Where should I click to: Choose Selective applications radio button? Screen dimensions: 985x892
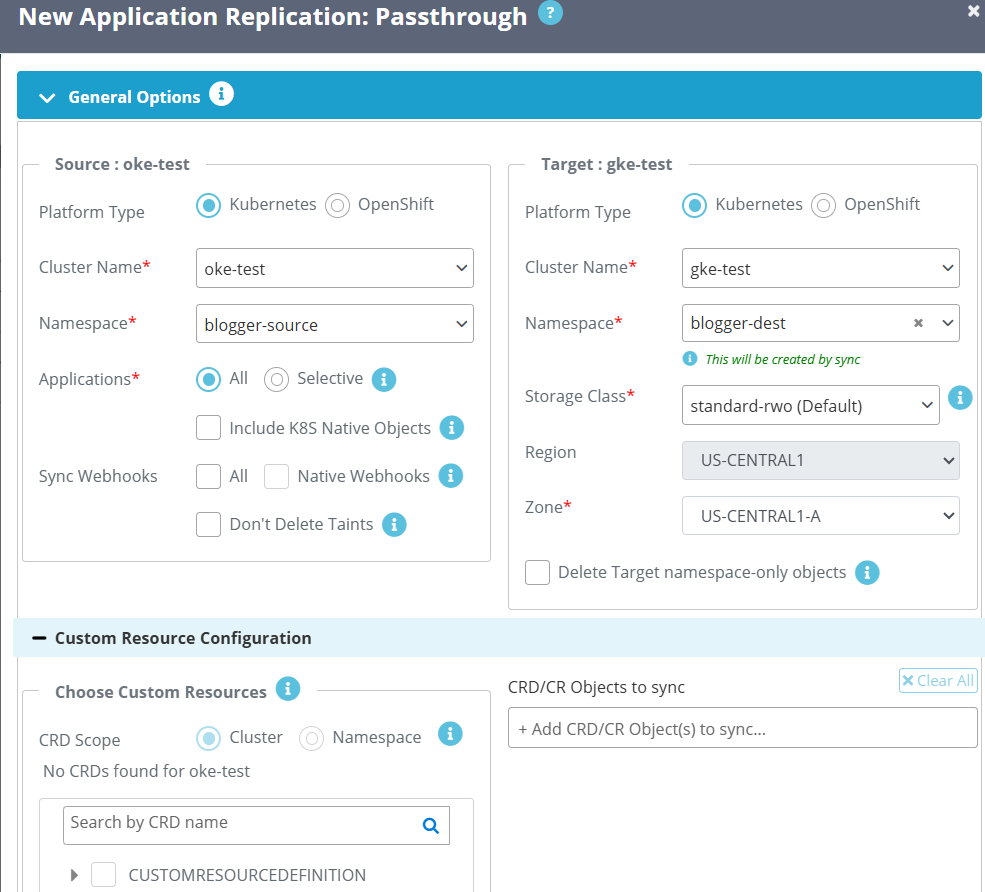pyautogui.click(x=276, y=379)
